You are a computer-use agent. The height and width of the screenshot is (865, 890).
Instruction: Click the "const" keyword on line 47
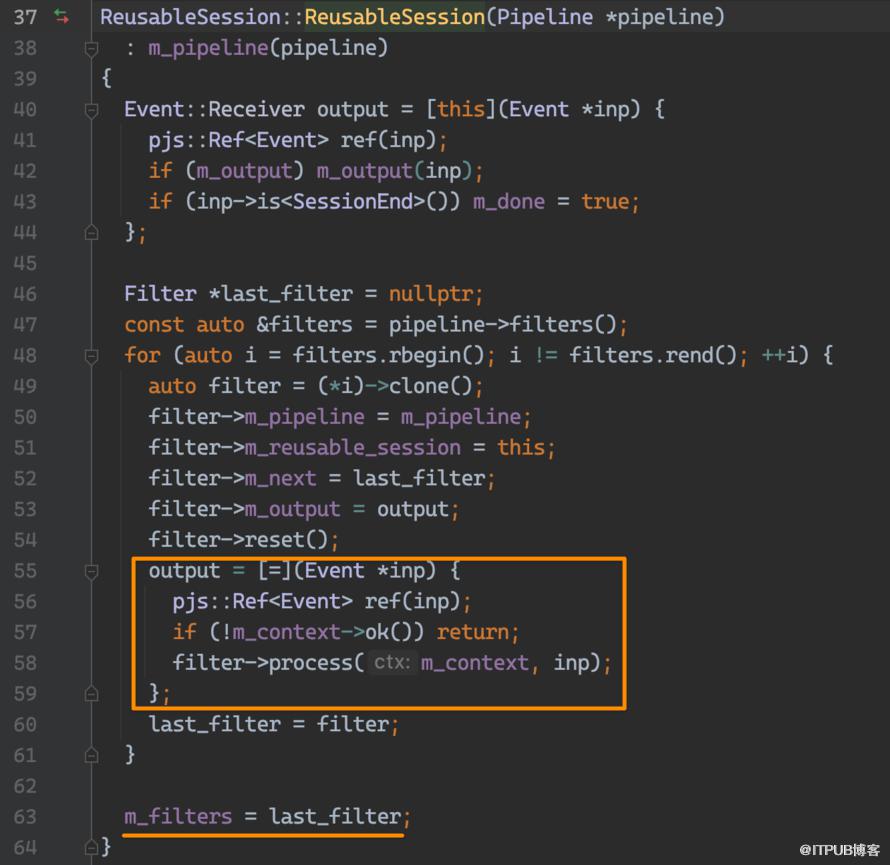coord(154,325)
